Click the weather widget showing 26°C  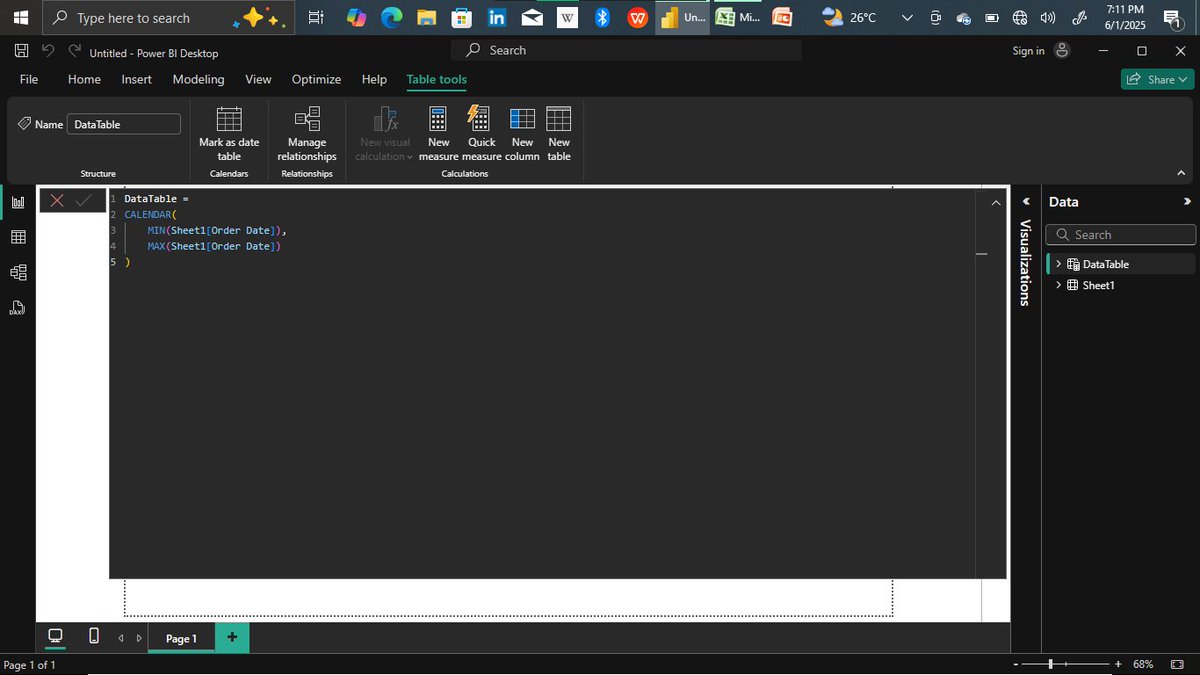850,18
